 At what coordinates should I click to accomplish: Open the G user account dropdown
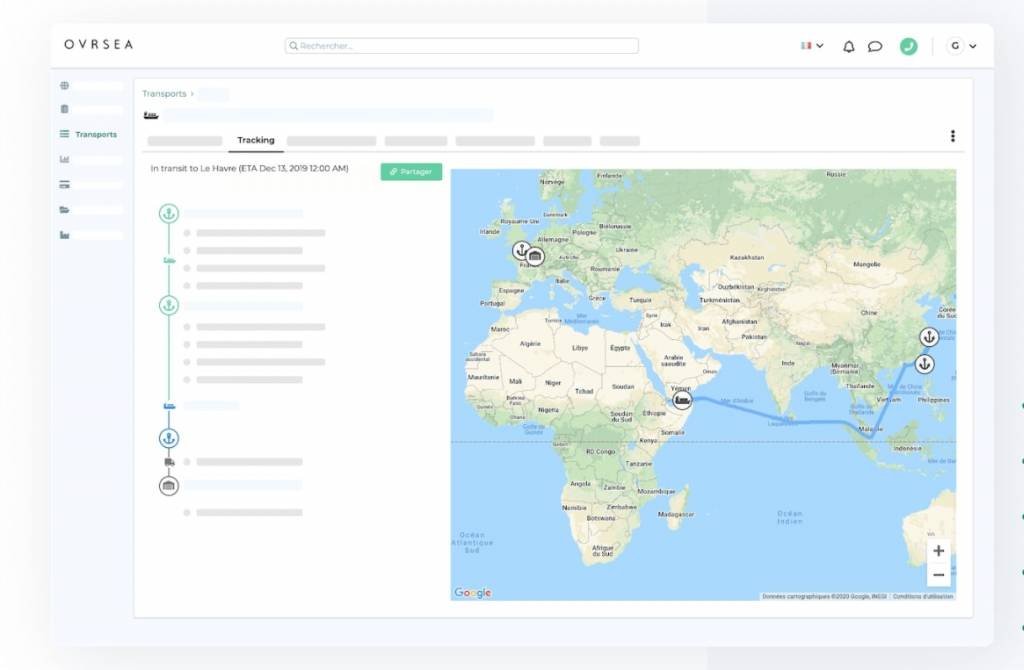click(961, 46)
